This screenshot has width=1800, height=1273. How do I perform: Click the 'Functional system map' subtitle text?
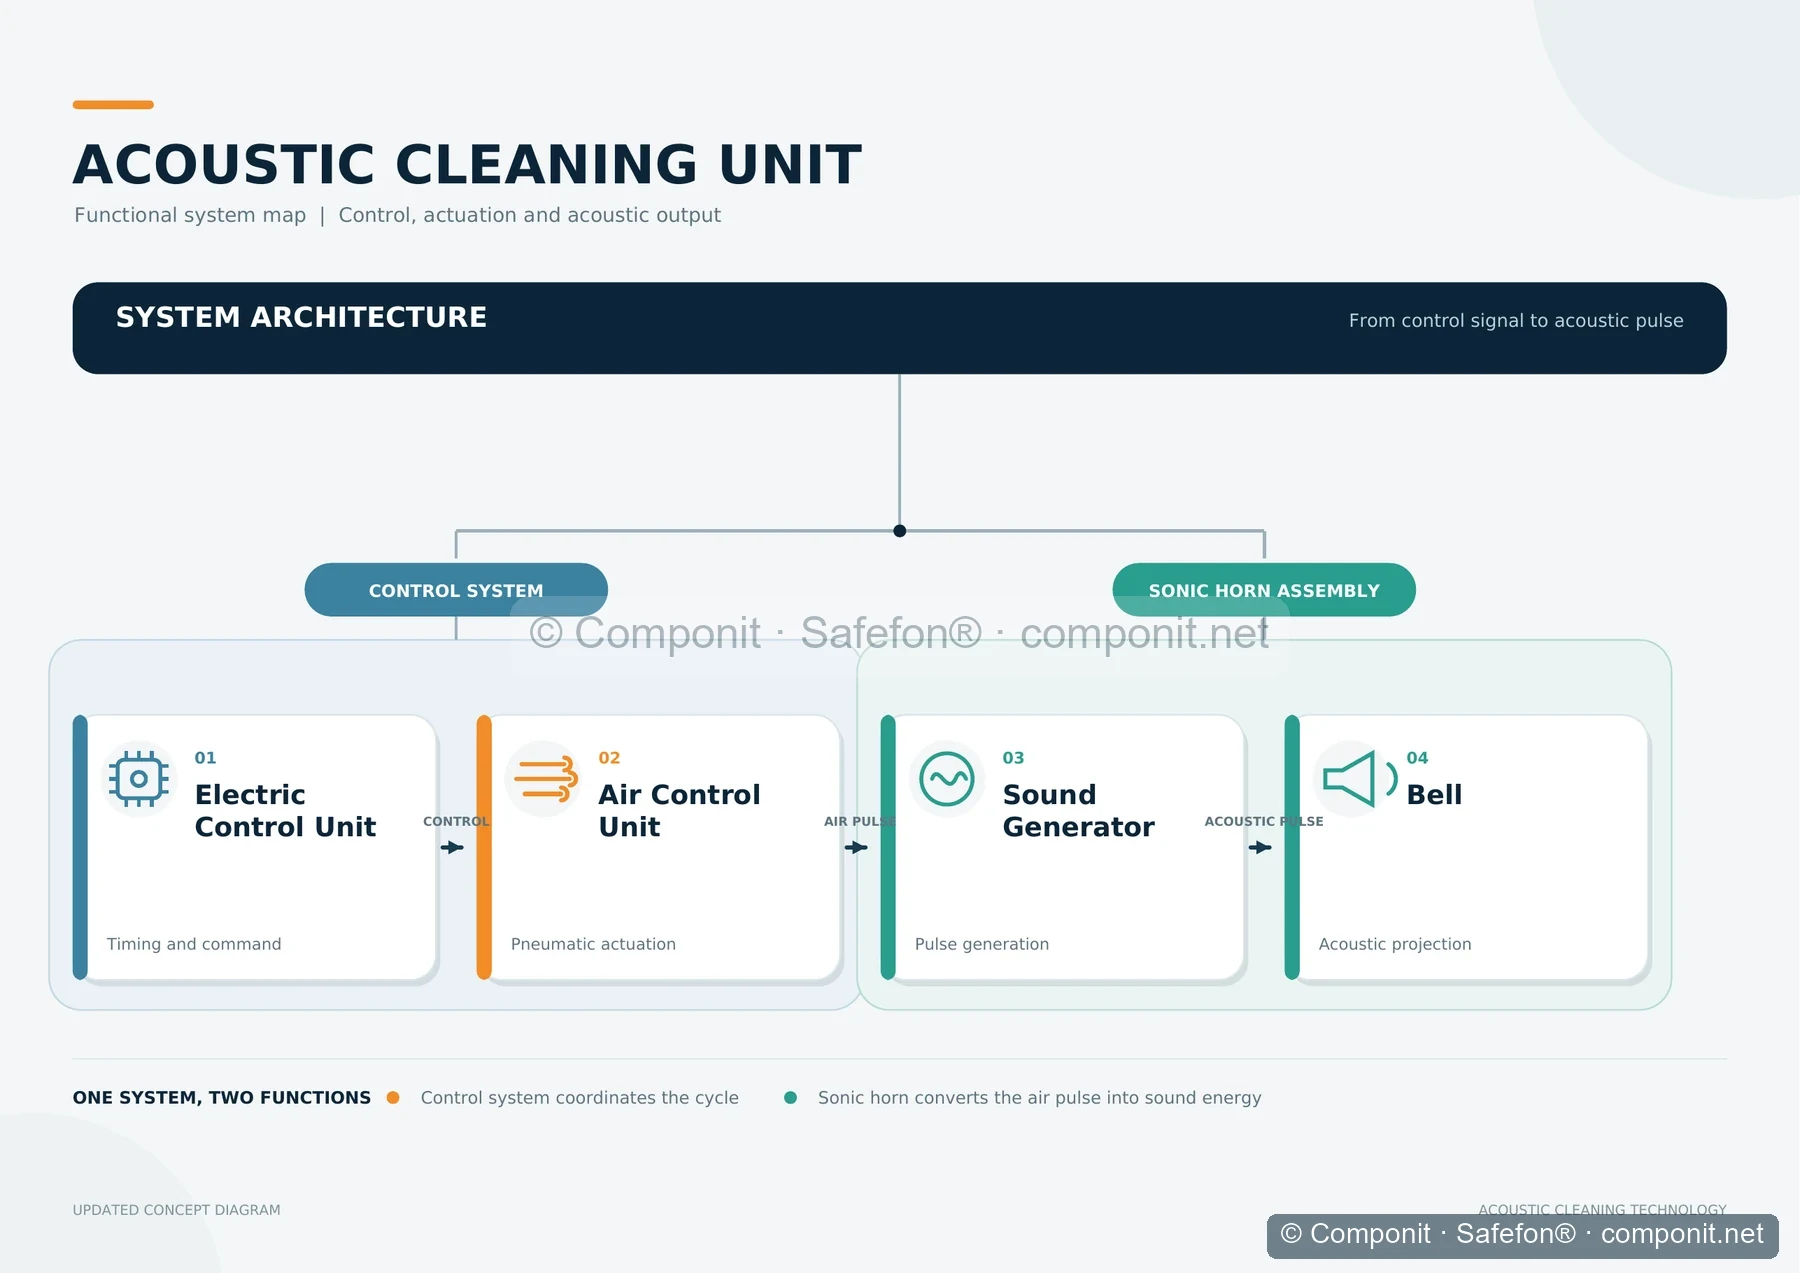[x=190, y=215]
